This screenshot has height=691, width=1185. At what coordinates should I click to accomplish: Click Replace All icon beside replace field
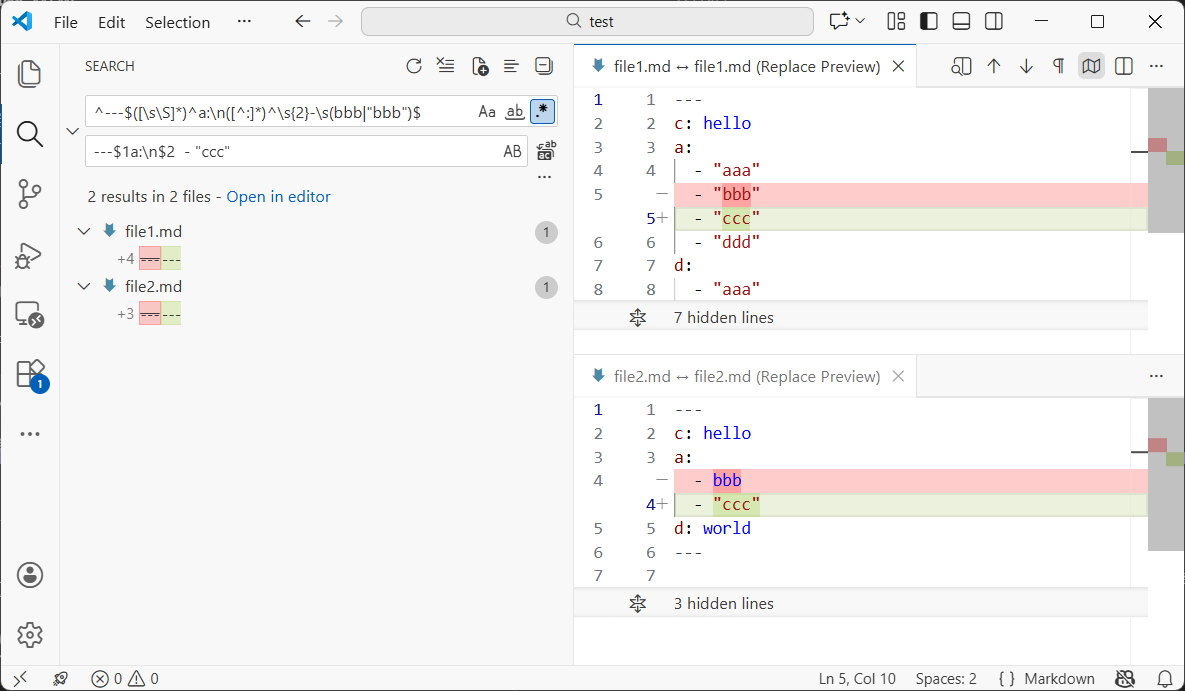[x=546, y=151]
